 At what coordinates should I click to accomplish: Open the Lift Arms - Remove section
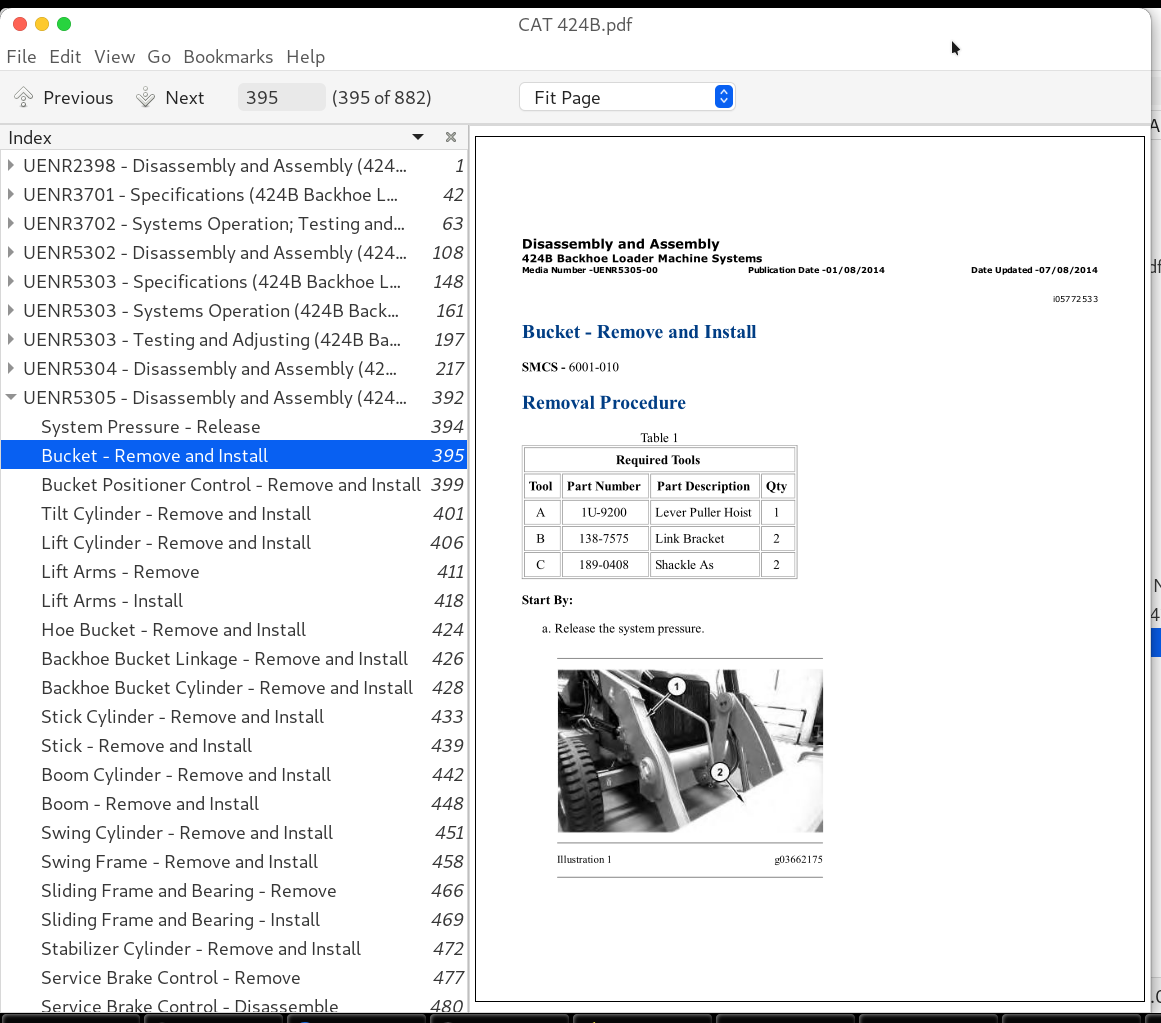click(120, 572)
